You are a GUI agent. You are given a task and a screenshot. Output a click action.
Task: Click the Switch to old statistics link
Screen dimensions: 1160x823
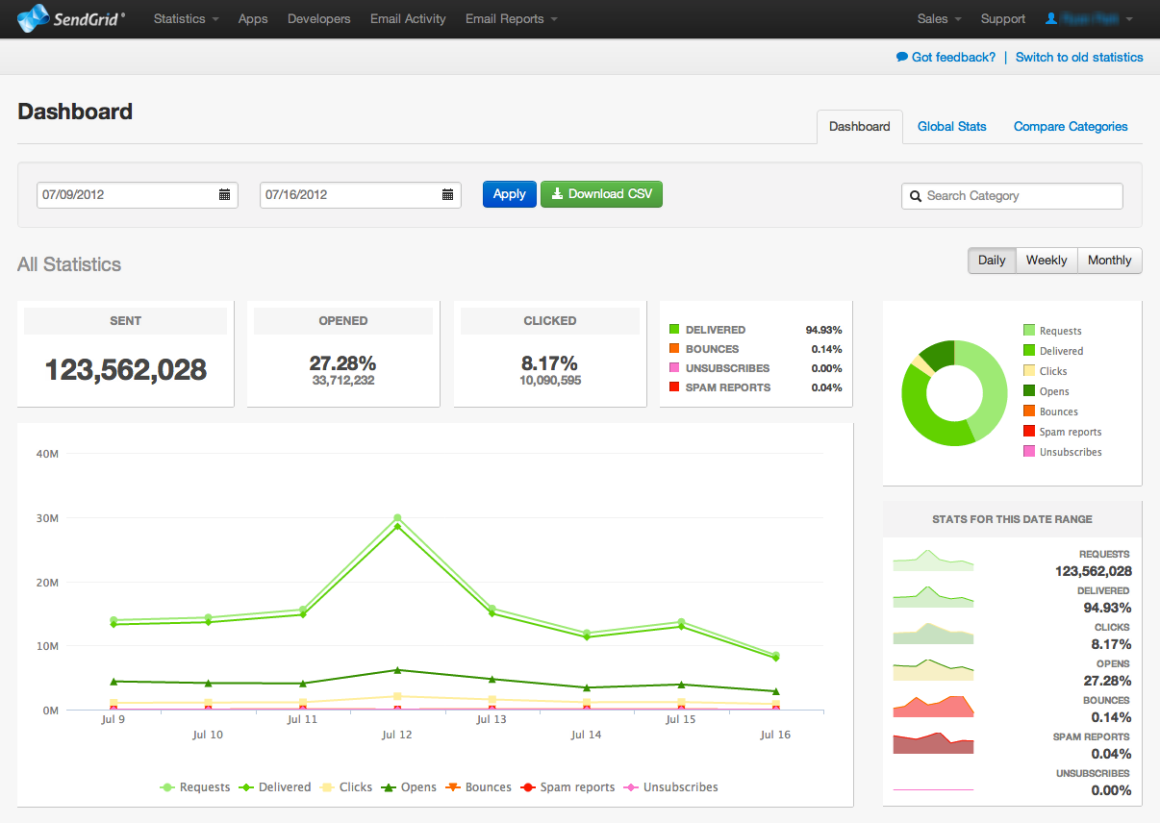pos(1079,57)
